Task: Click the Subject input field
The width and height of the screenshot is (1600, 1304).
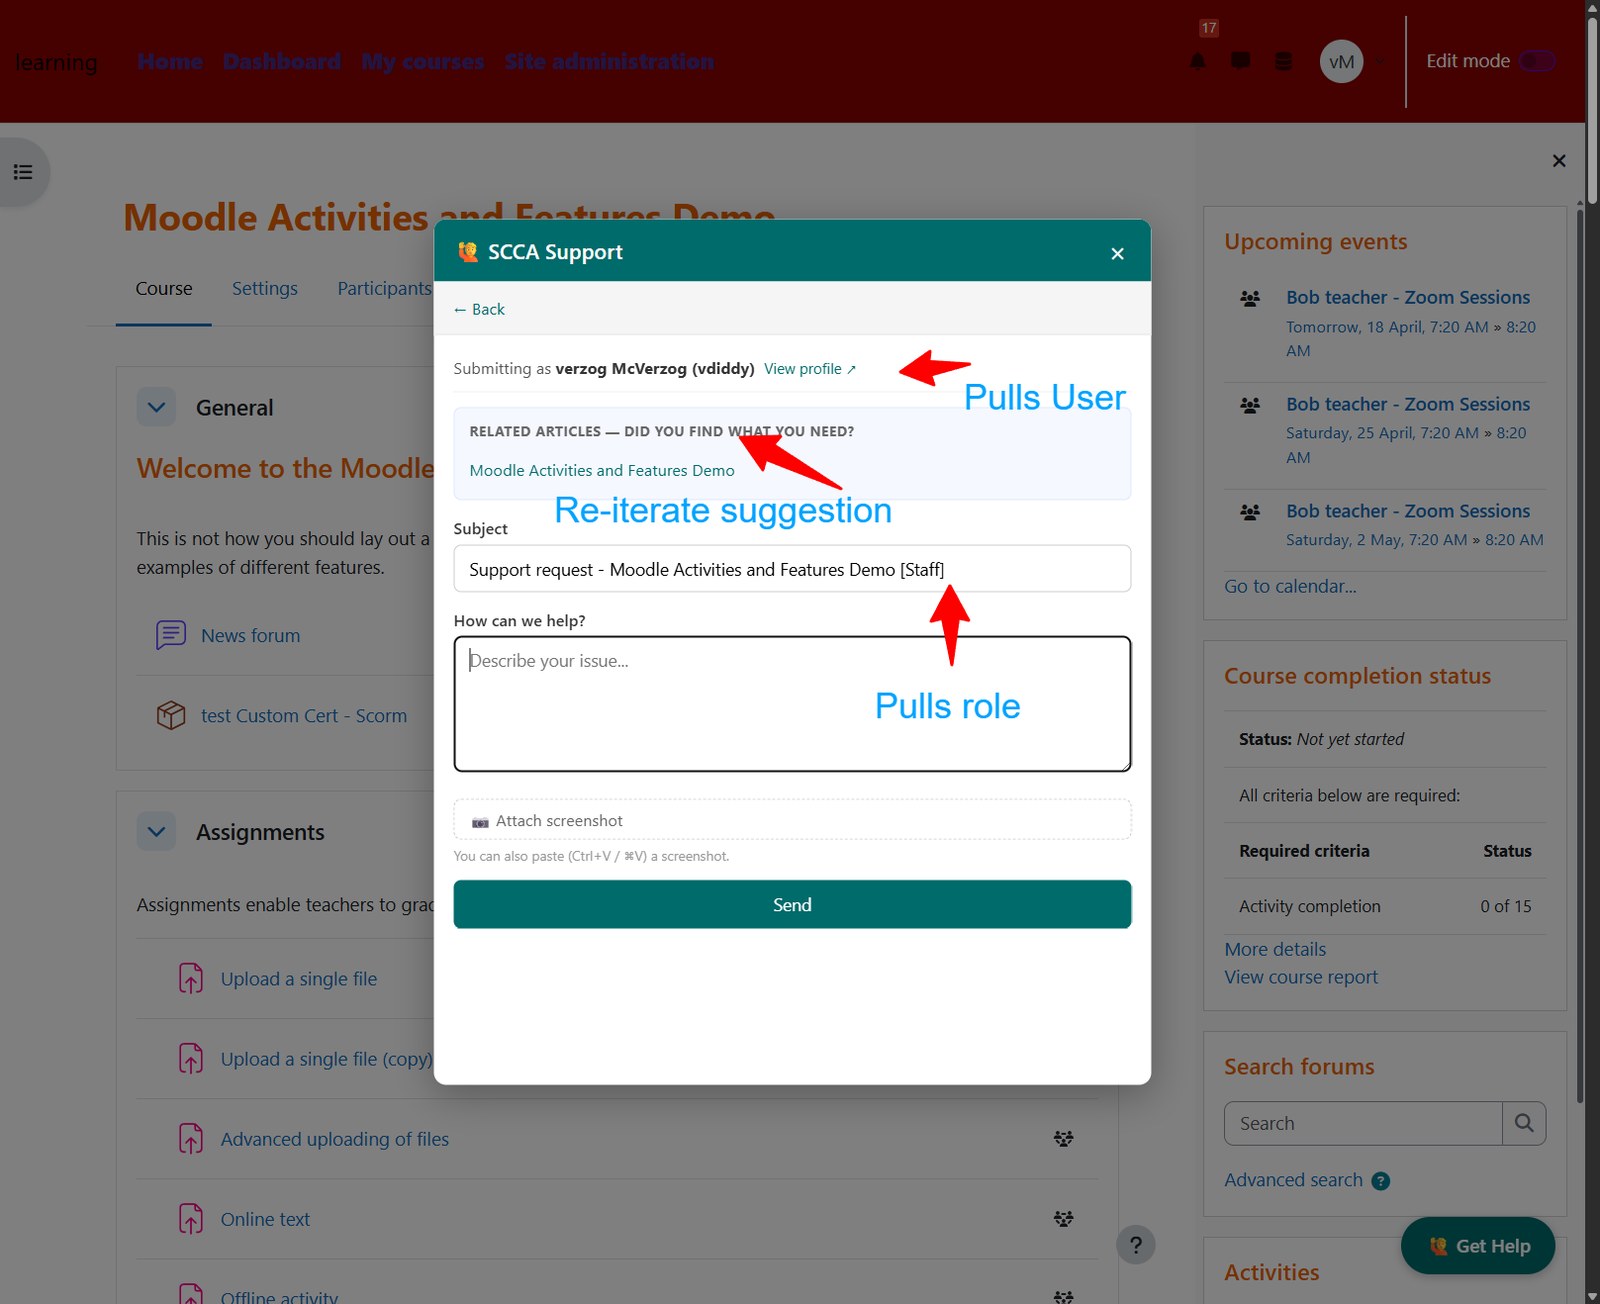Action: pyautogui.click(x=792, y=569)
